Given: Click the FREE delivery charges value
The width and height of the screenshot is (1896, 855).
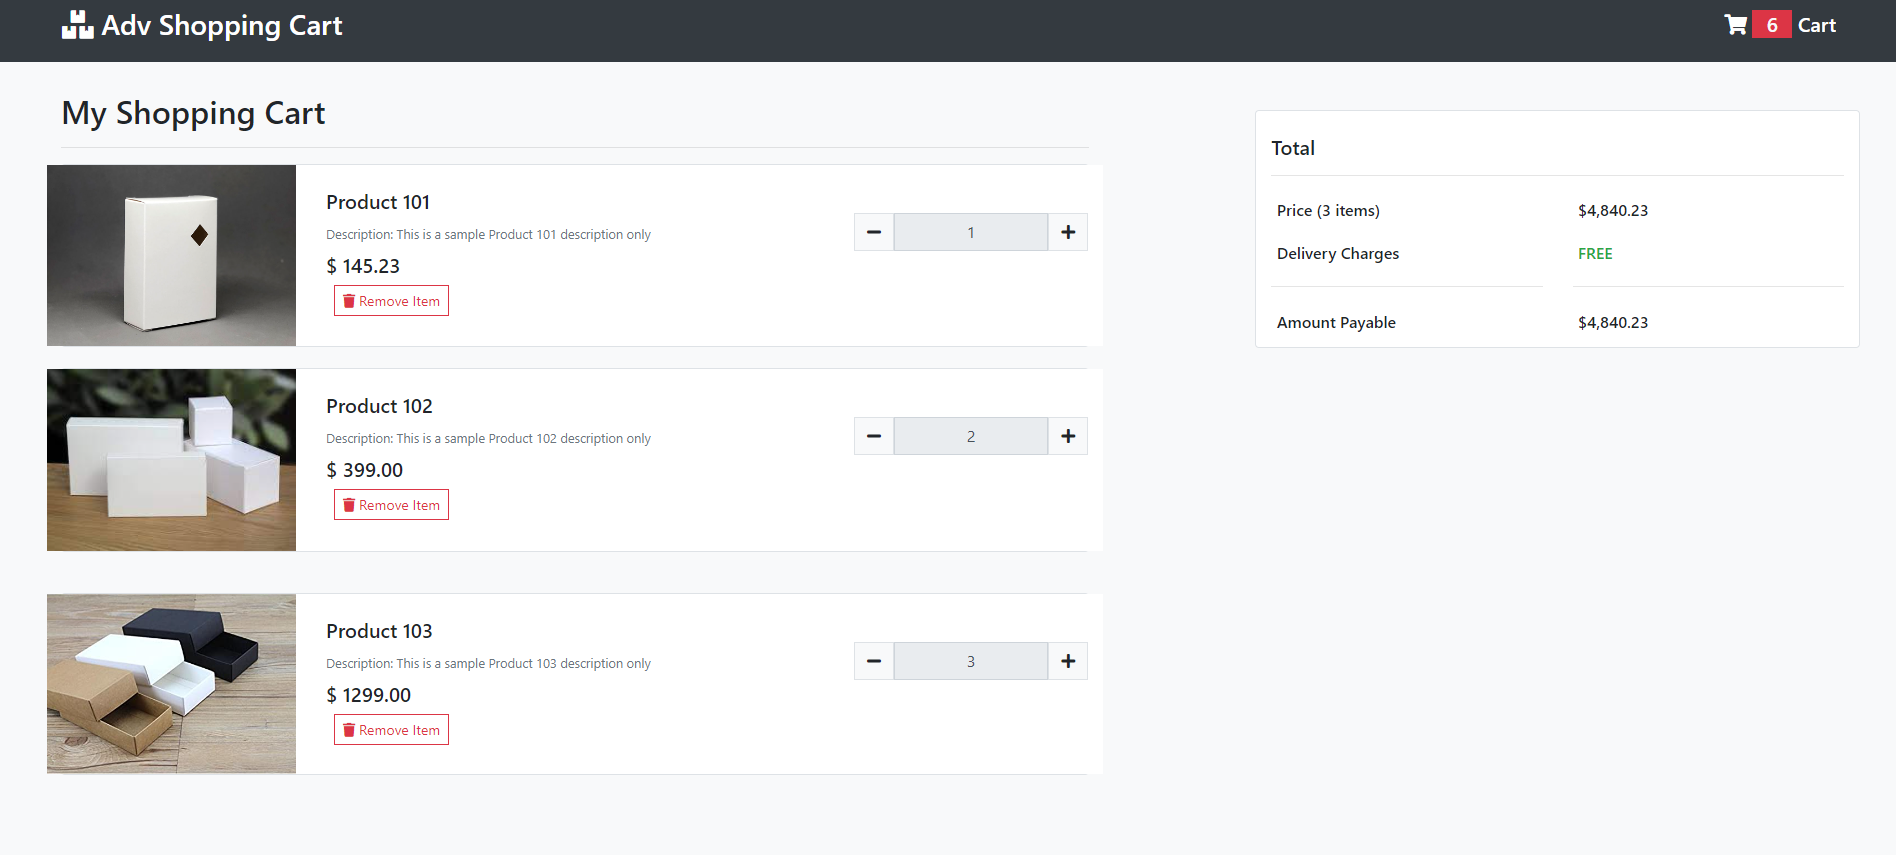Looking at the screenshot, I should click(x=1595, y=254).
